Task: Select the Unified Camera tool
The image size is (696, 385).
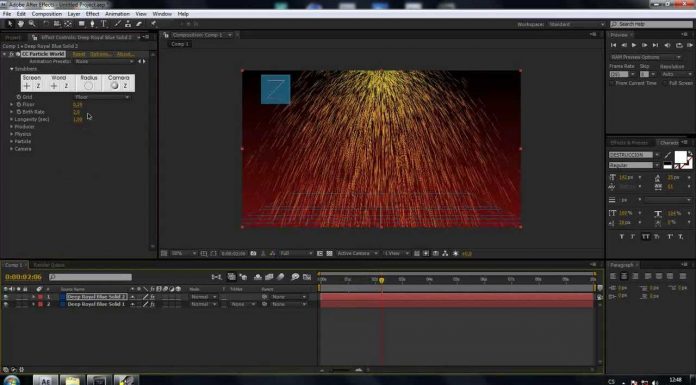Action: [57, 24]
